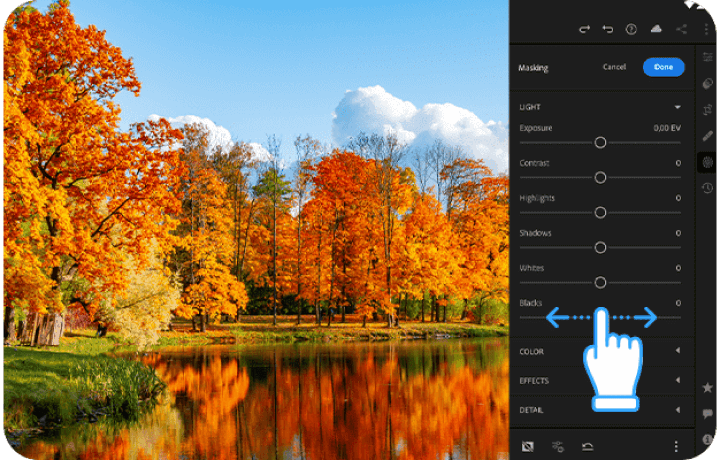Click the star rating icon
720x460 pixels.
coord(707,387)
